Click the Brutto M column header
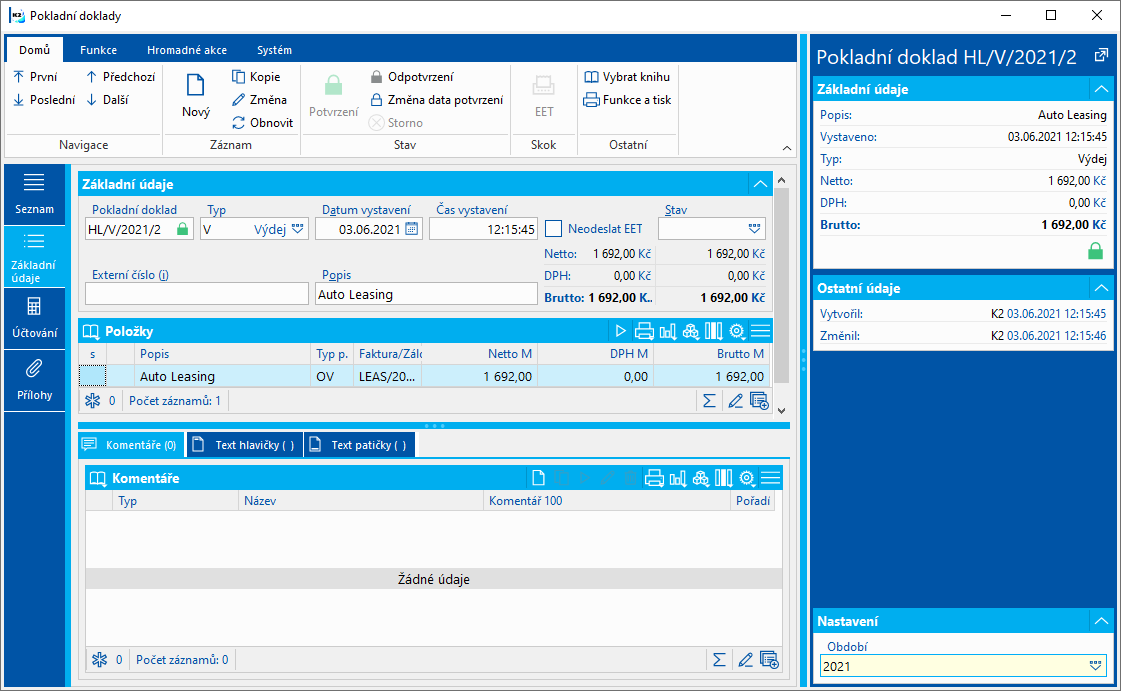 point(713,354)
